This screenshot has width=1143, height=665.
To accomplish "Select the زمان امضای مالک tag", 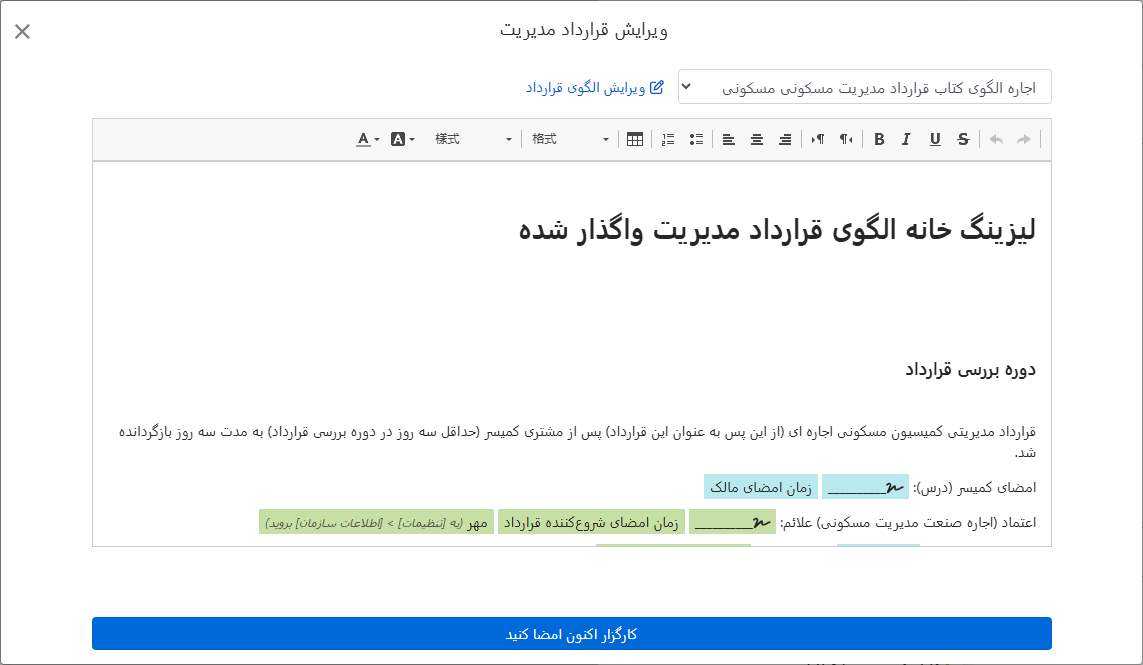I will 761,486.
